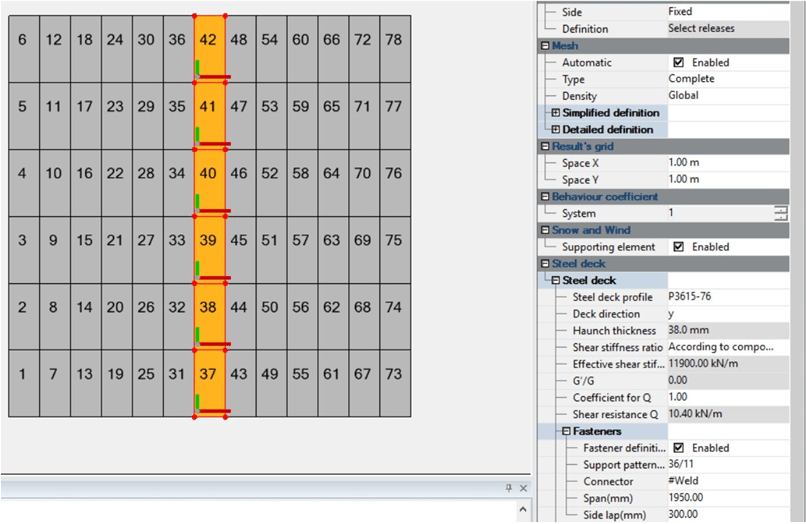The height and width of the screenshot is (524, 806).
Task: Collapse the Mesh section
Action: click(545, 46)
